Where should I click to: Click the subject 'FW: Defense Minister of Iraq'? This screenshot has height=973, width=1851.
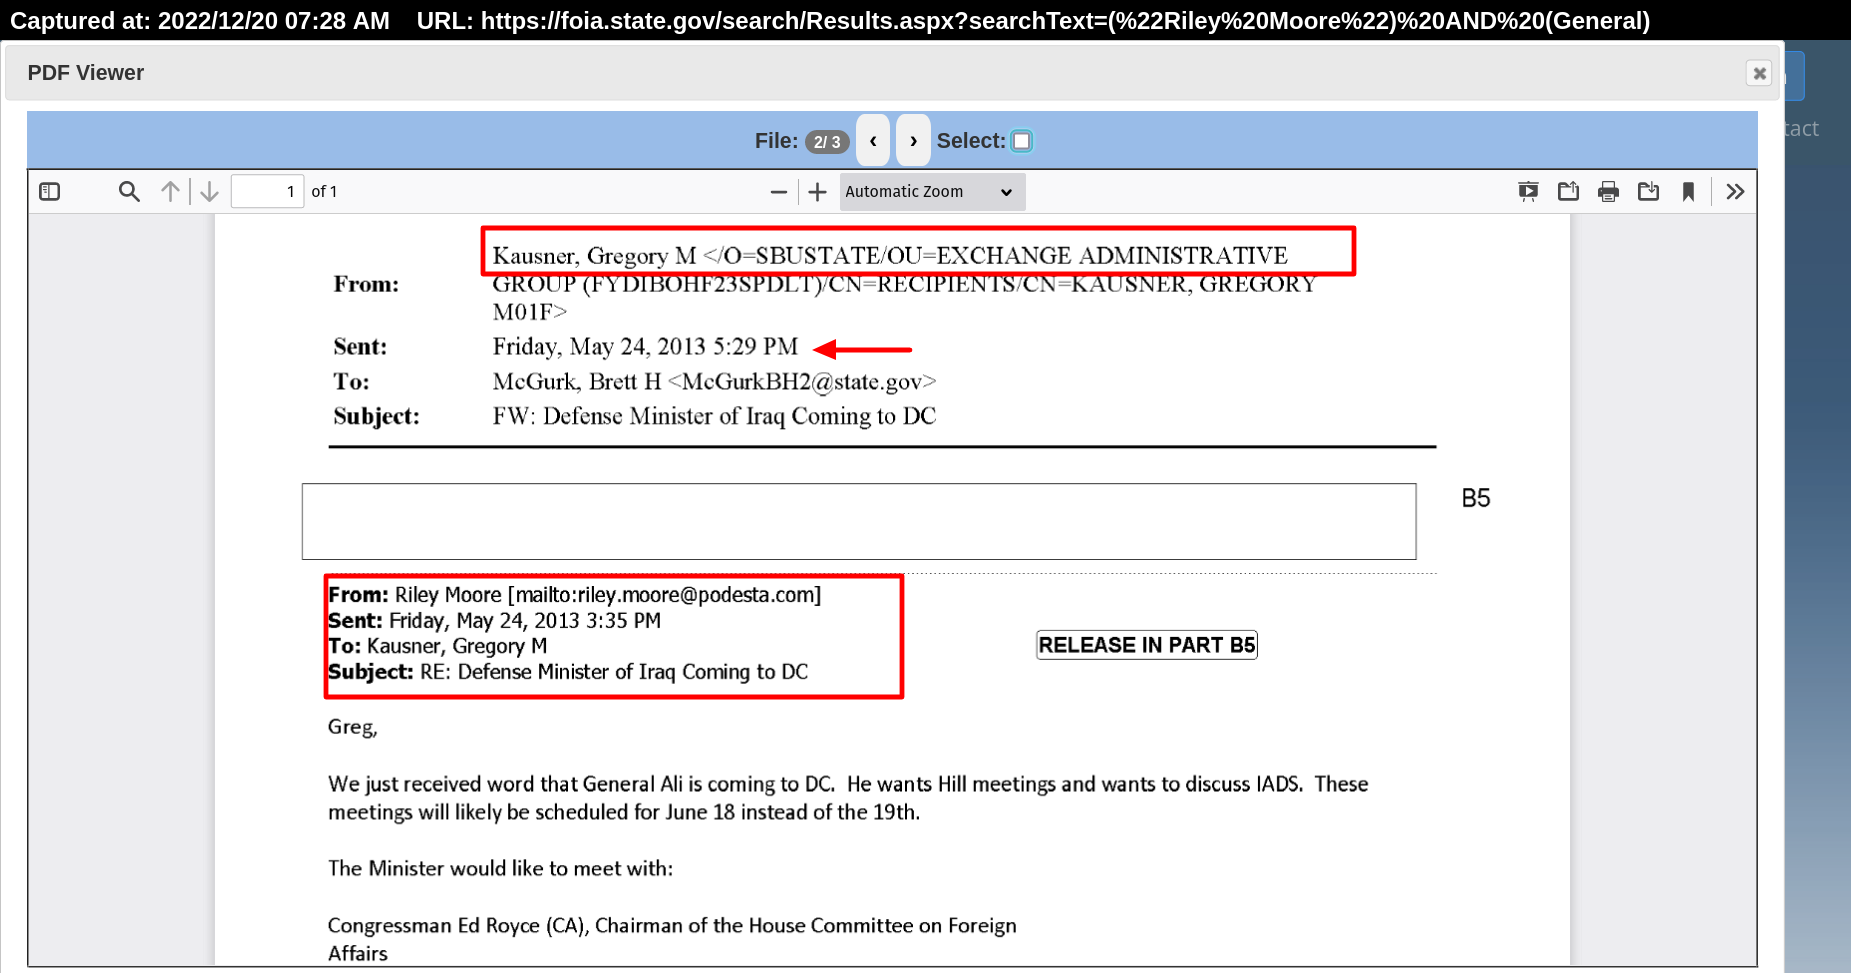(714, 416)
